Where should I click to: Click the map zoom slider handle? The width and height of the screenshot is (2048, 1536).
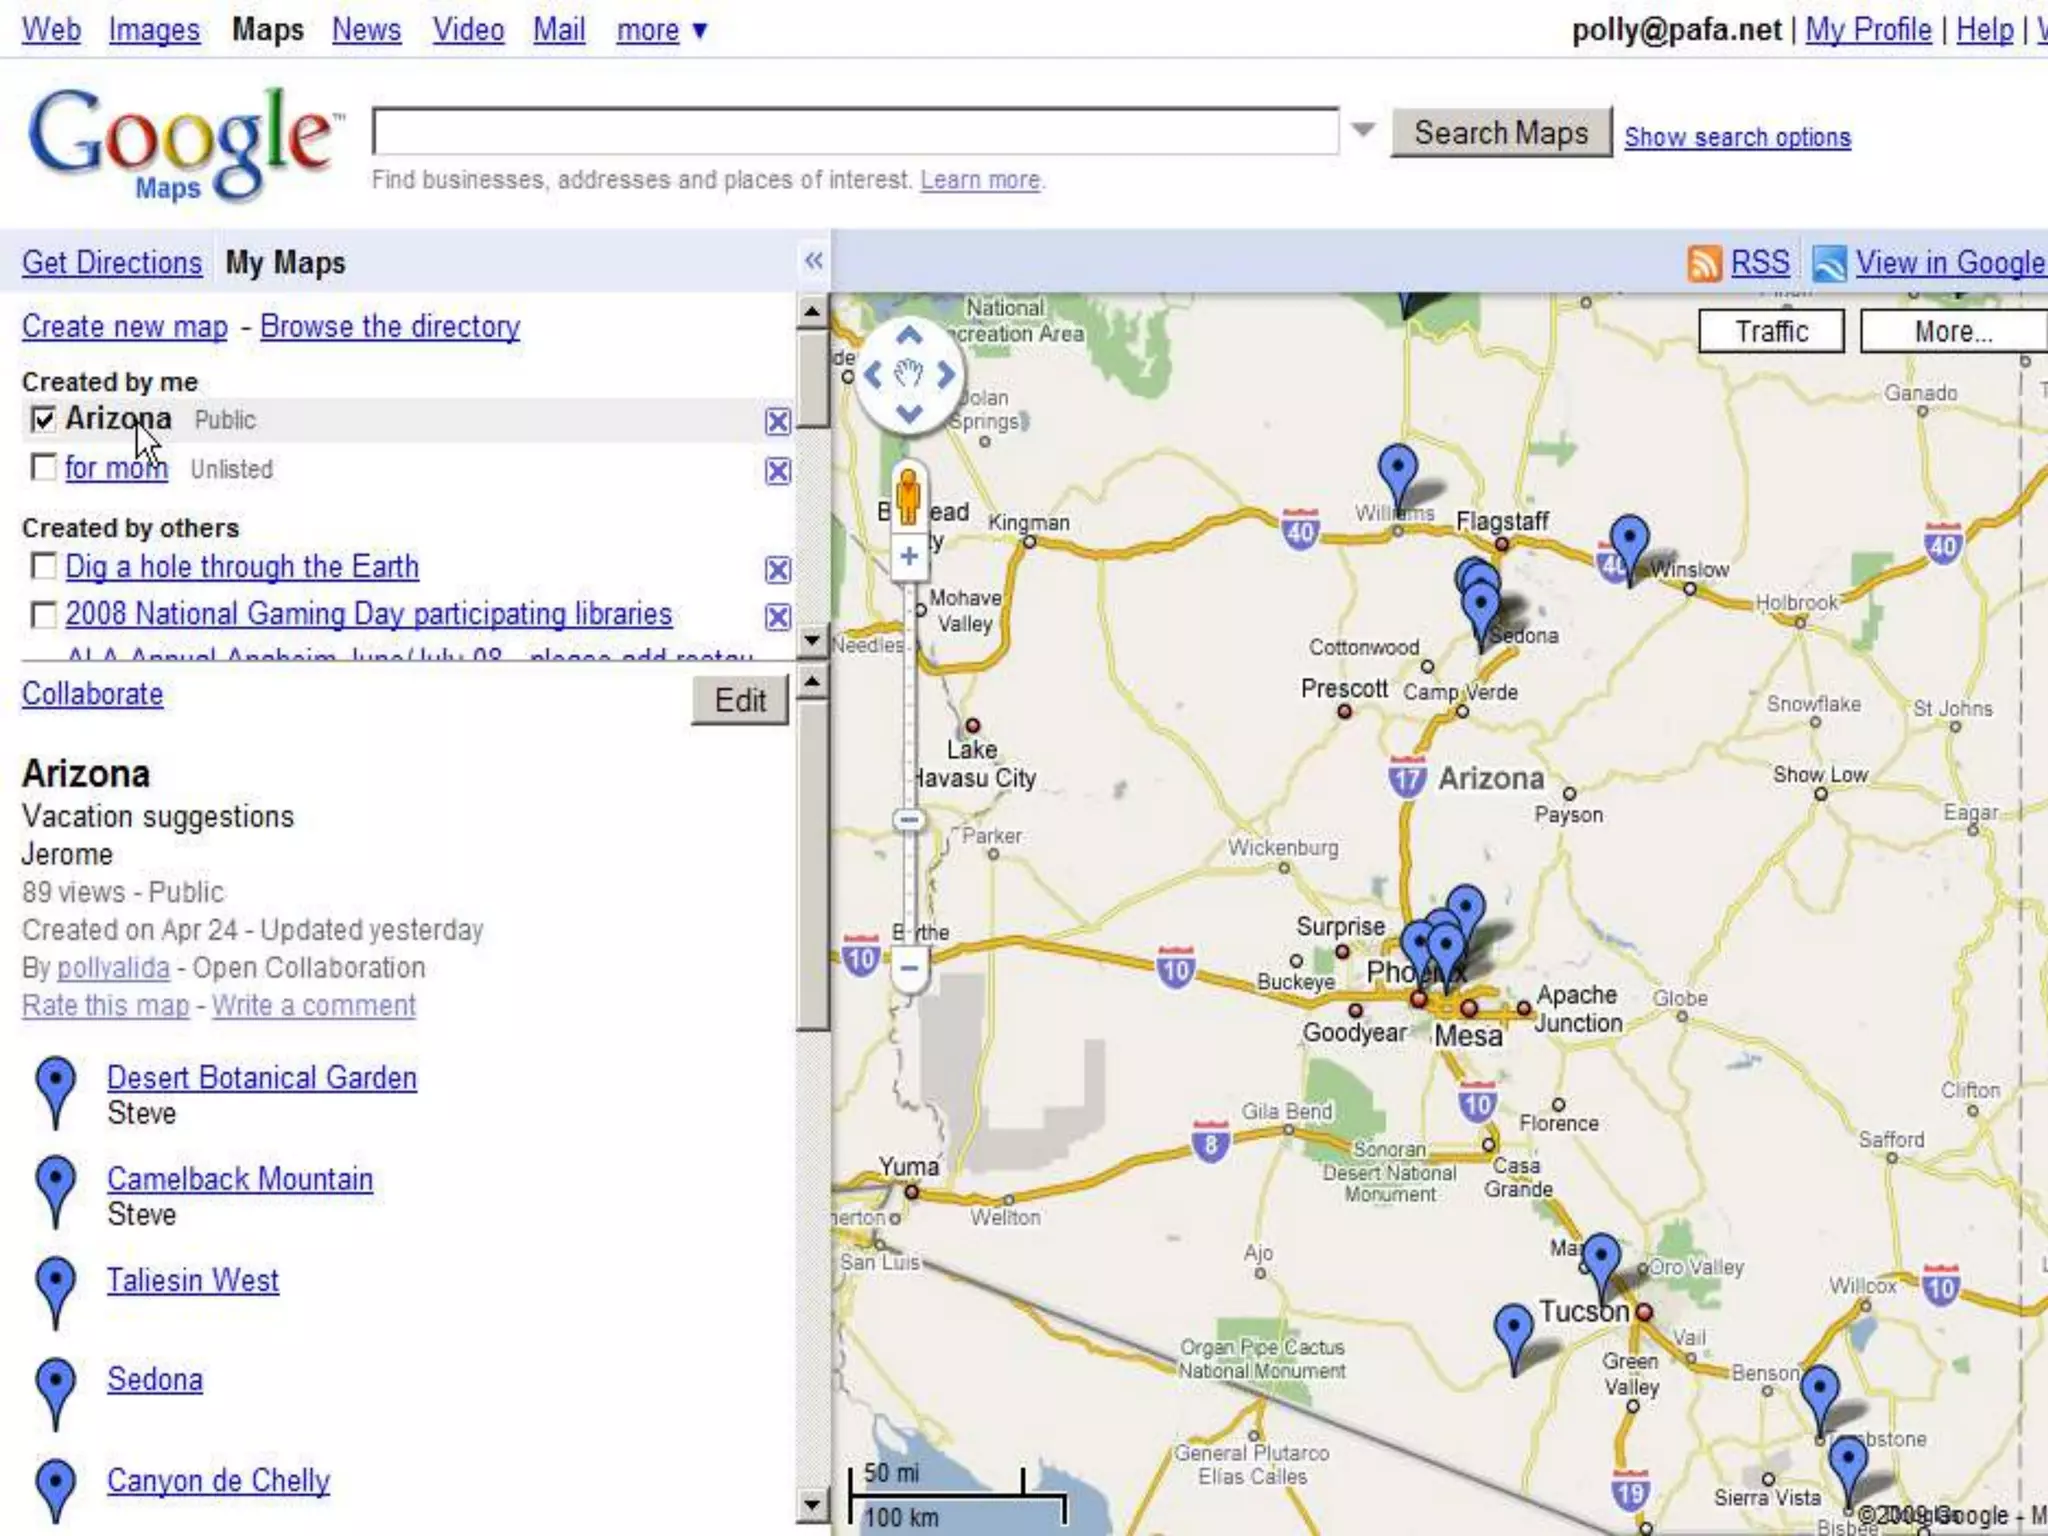[x=908, y=820]
